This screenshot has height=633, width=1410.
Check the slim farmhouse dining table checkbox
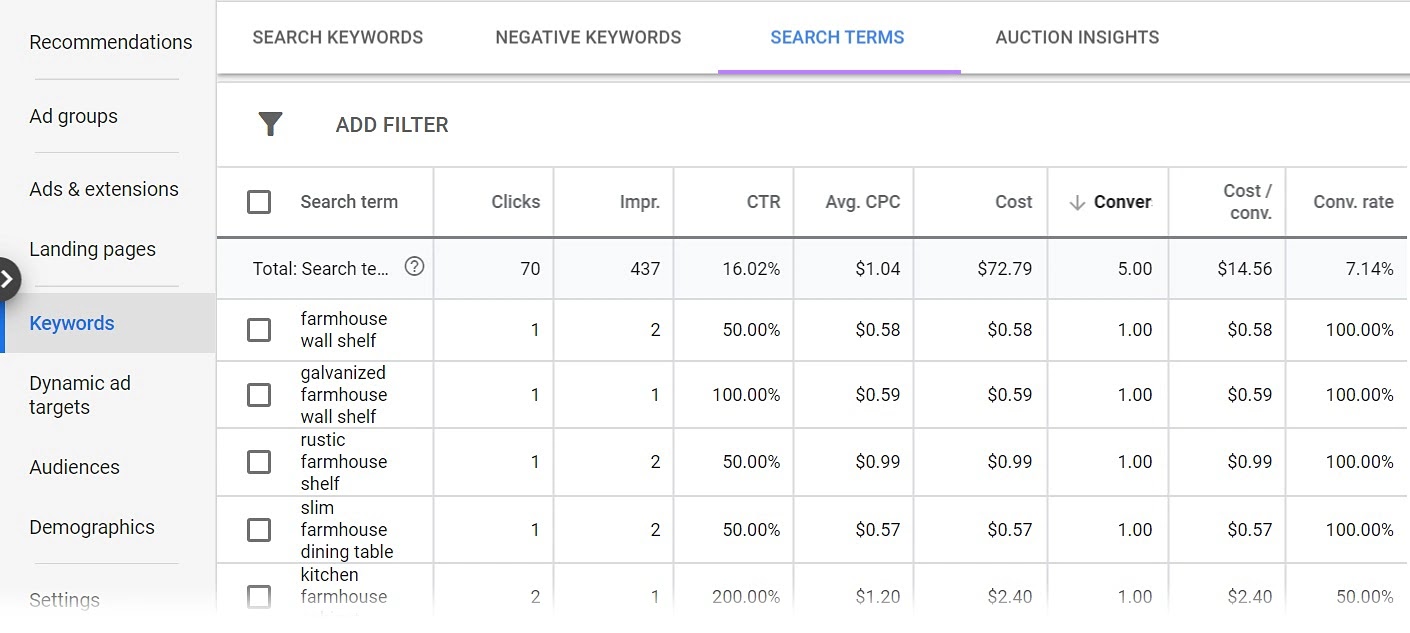pyautogui.click(x=259, y=529)
